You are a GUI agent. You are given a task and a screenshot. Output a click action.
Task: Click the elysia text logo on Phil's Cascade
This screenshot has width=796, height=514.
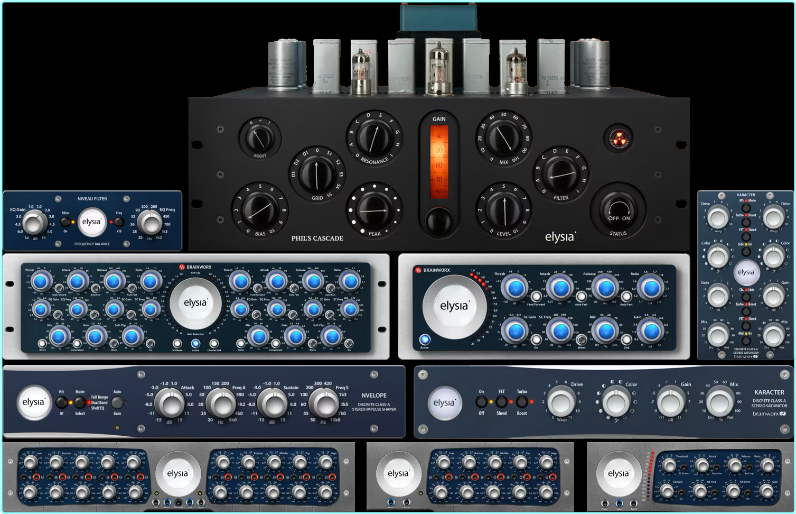(x=560, y=237)
